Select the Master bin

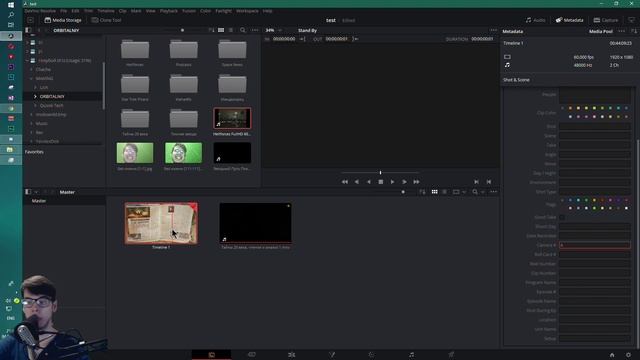tap(39, 201)
